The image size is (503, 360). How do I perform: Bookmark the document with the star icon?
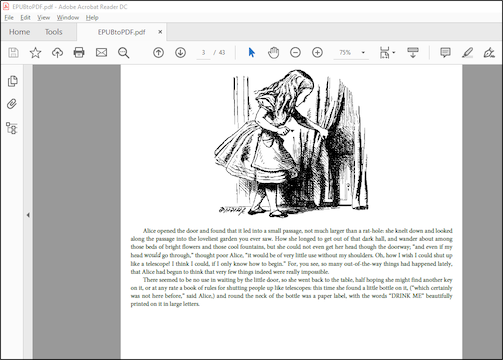point(35,53)
